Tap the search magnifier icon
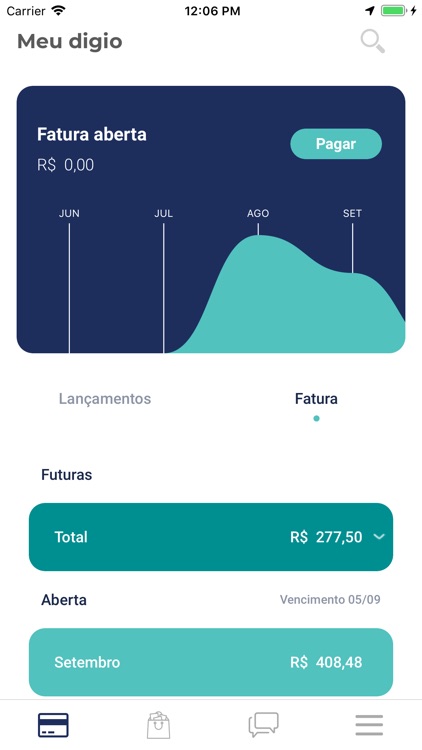The image size is (422, 750). pos(373,42)
